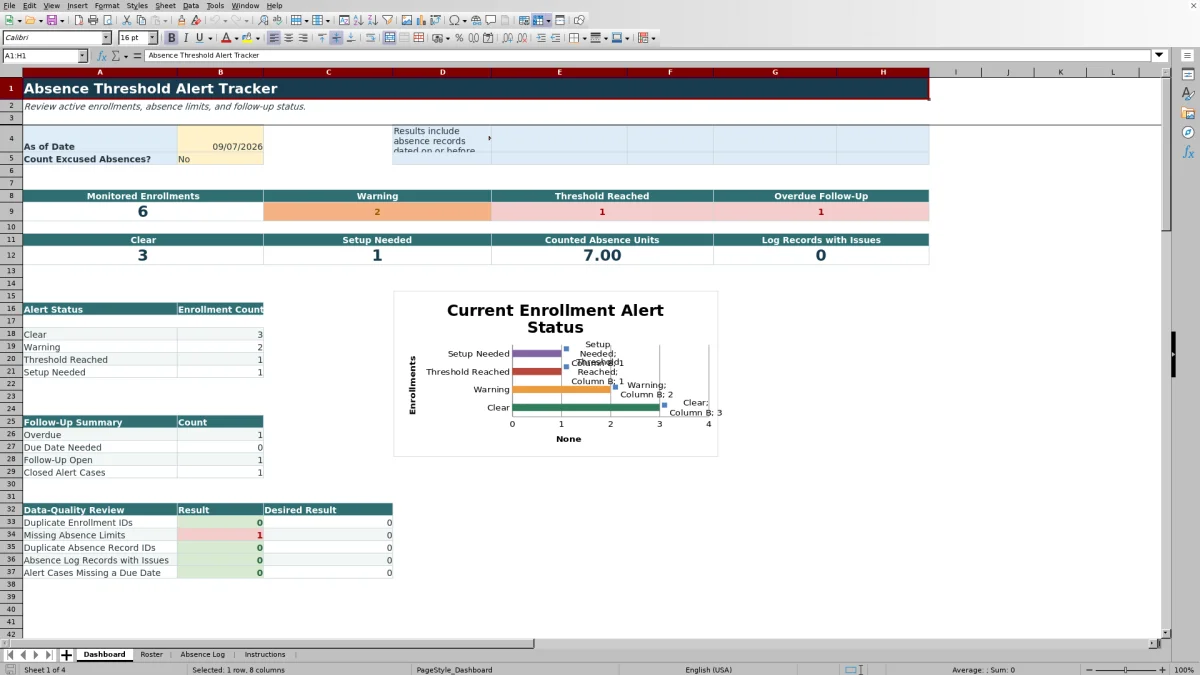Click the Save document icon
The height and width of the screenshot is (675, 1200).
pyautogui.click(x=50, y=20)
